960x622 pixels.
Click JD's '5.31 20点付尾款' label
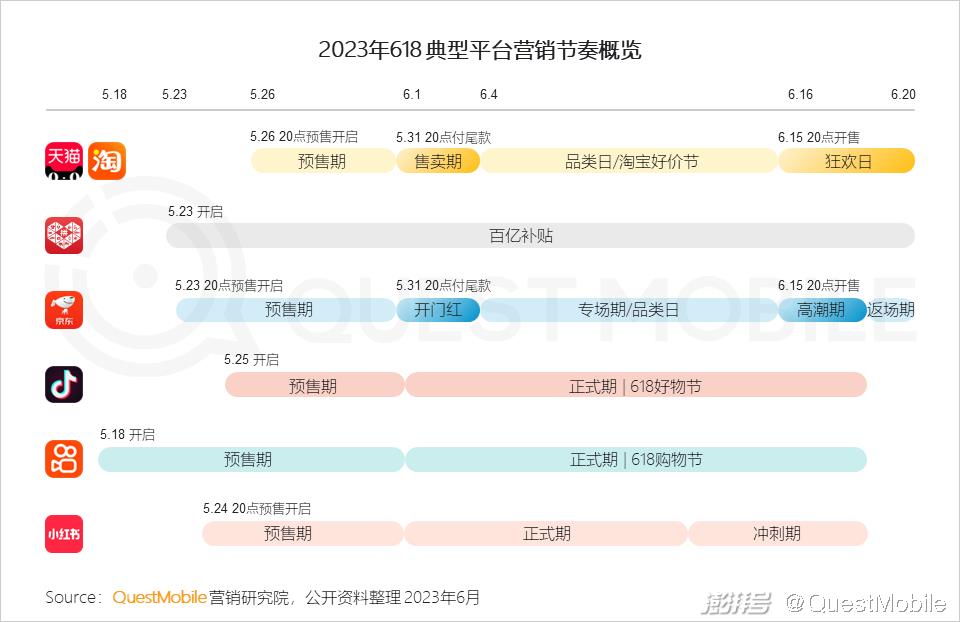pos(443,285)
